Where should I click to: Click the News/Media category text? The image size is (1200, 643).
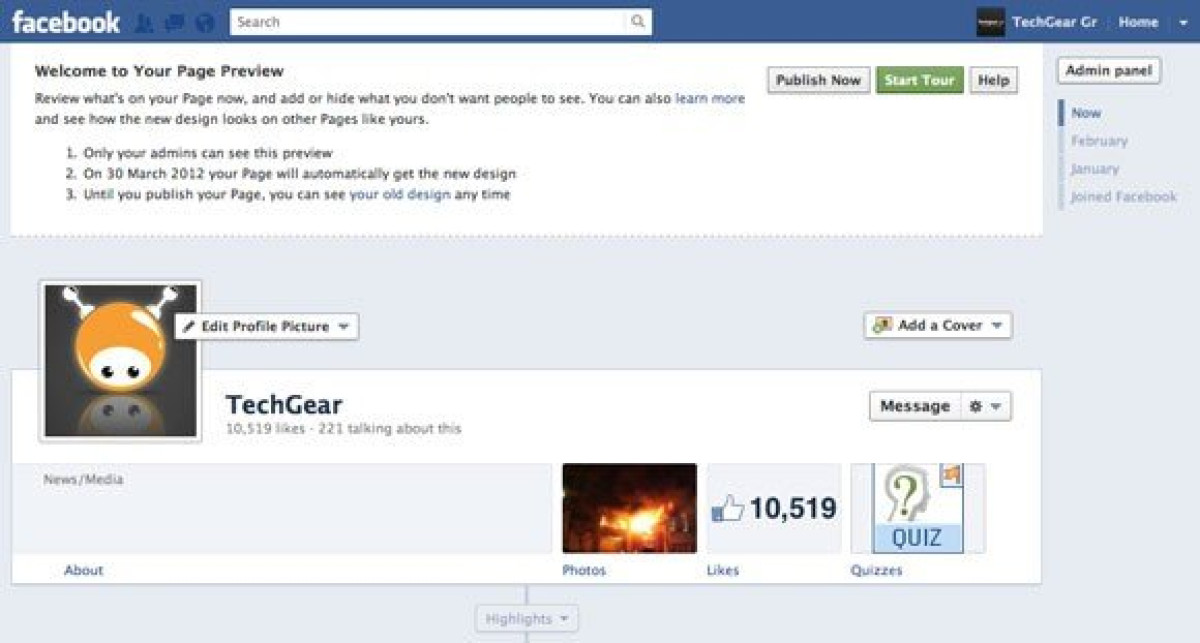point(83,480)
